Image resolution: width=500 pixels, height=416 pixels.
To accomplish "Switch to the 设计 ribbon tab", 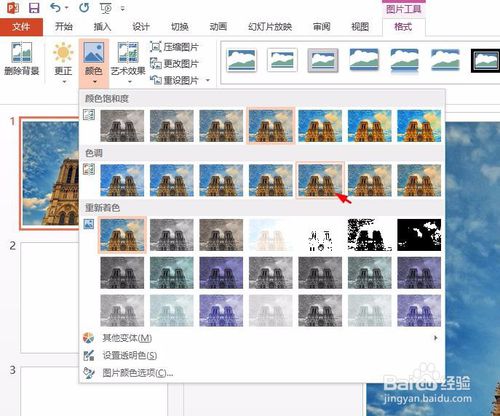I will point(141,27).
